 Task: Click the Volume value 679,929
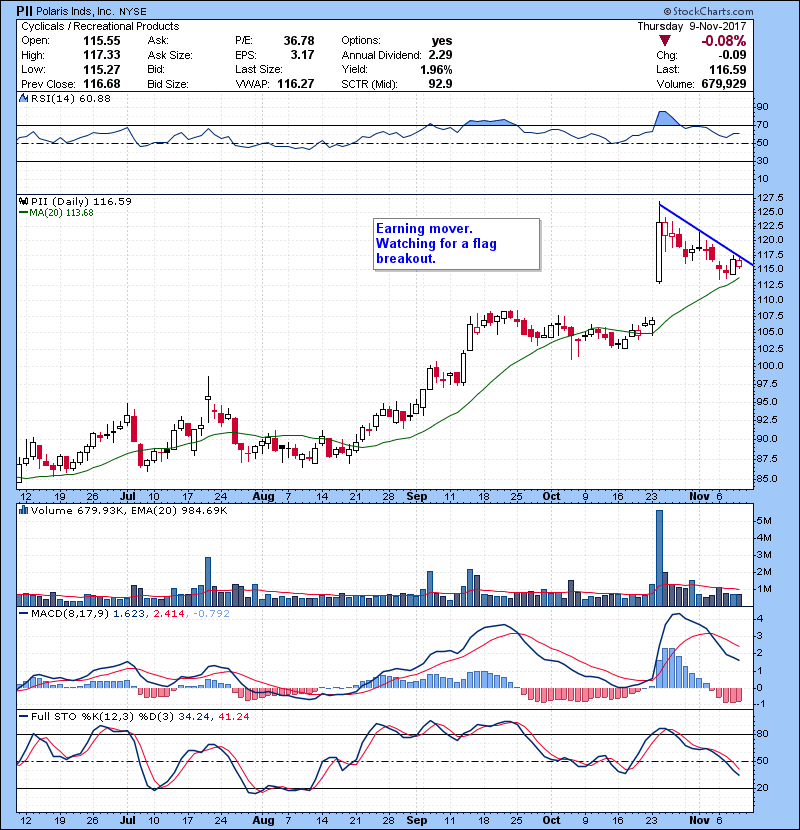[x=724, y=84]
